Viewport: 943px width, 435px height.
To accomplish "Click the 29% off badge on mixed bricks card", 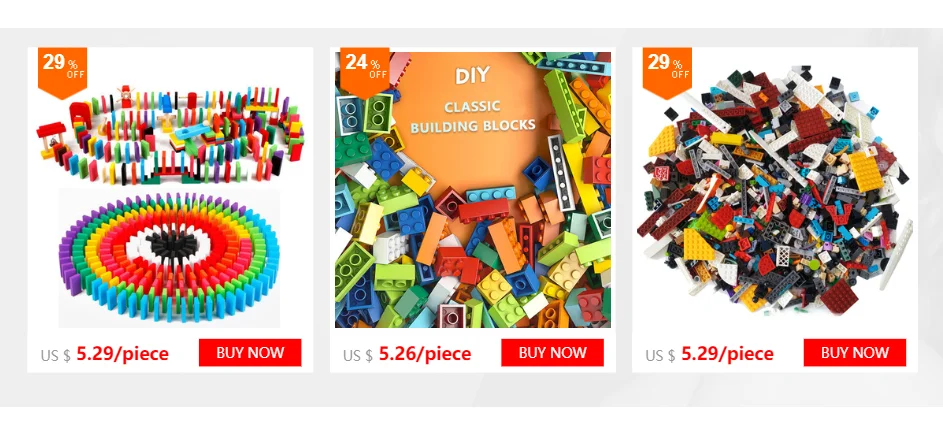I will [668, 72].
